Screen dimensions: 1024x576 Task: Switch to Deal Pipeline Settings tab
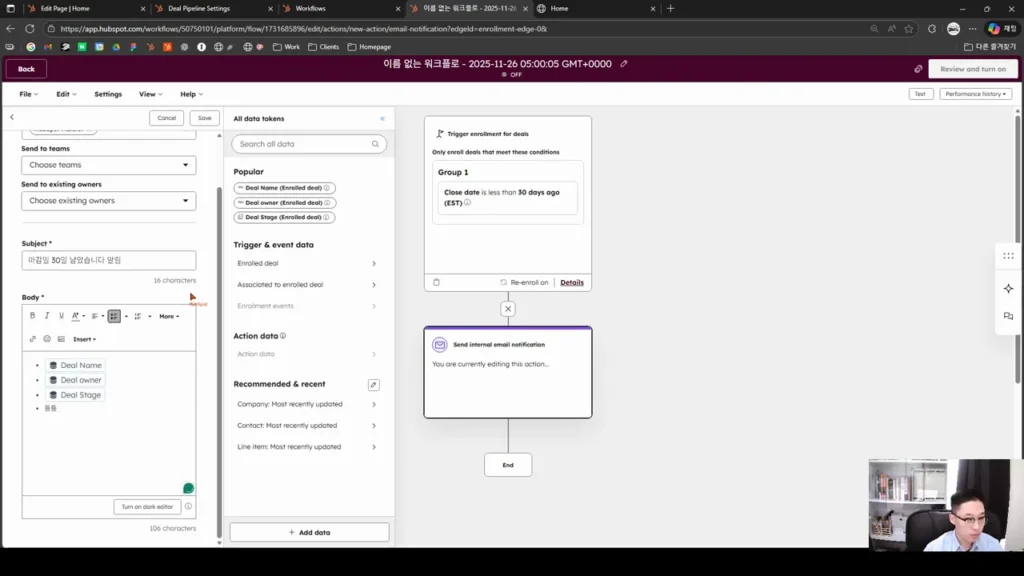[212, 8]
